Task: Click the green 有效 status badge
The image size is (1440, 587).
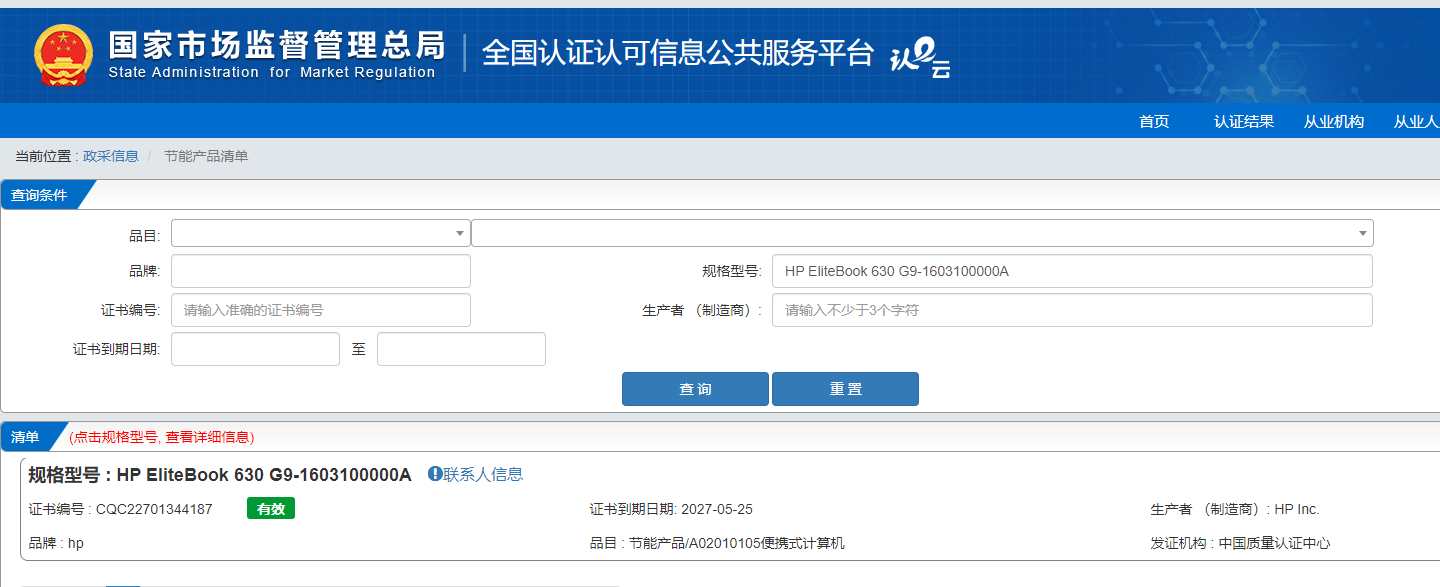Action: [x=270, y=509]
